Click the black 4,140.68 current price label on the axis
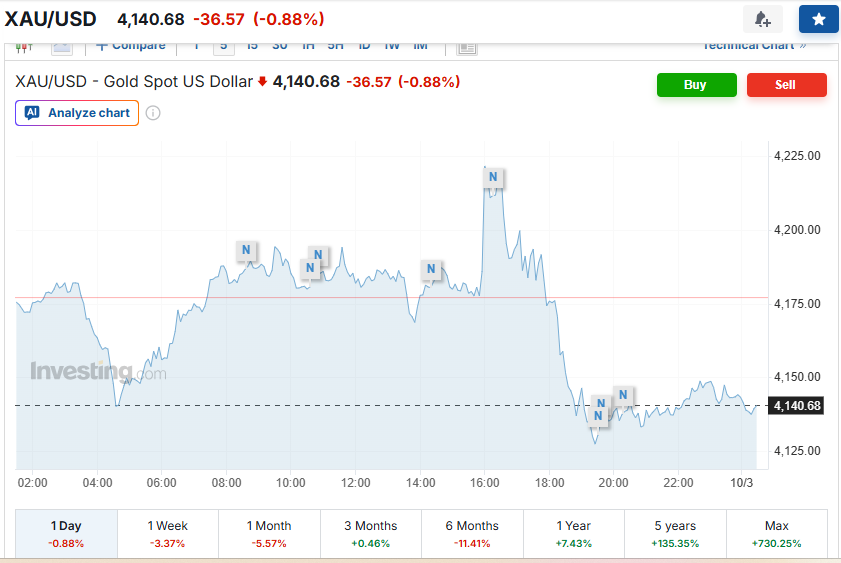The width and height of the screenshot is (841, 563). click(x=796, y=406)
